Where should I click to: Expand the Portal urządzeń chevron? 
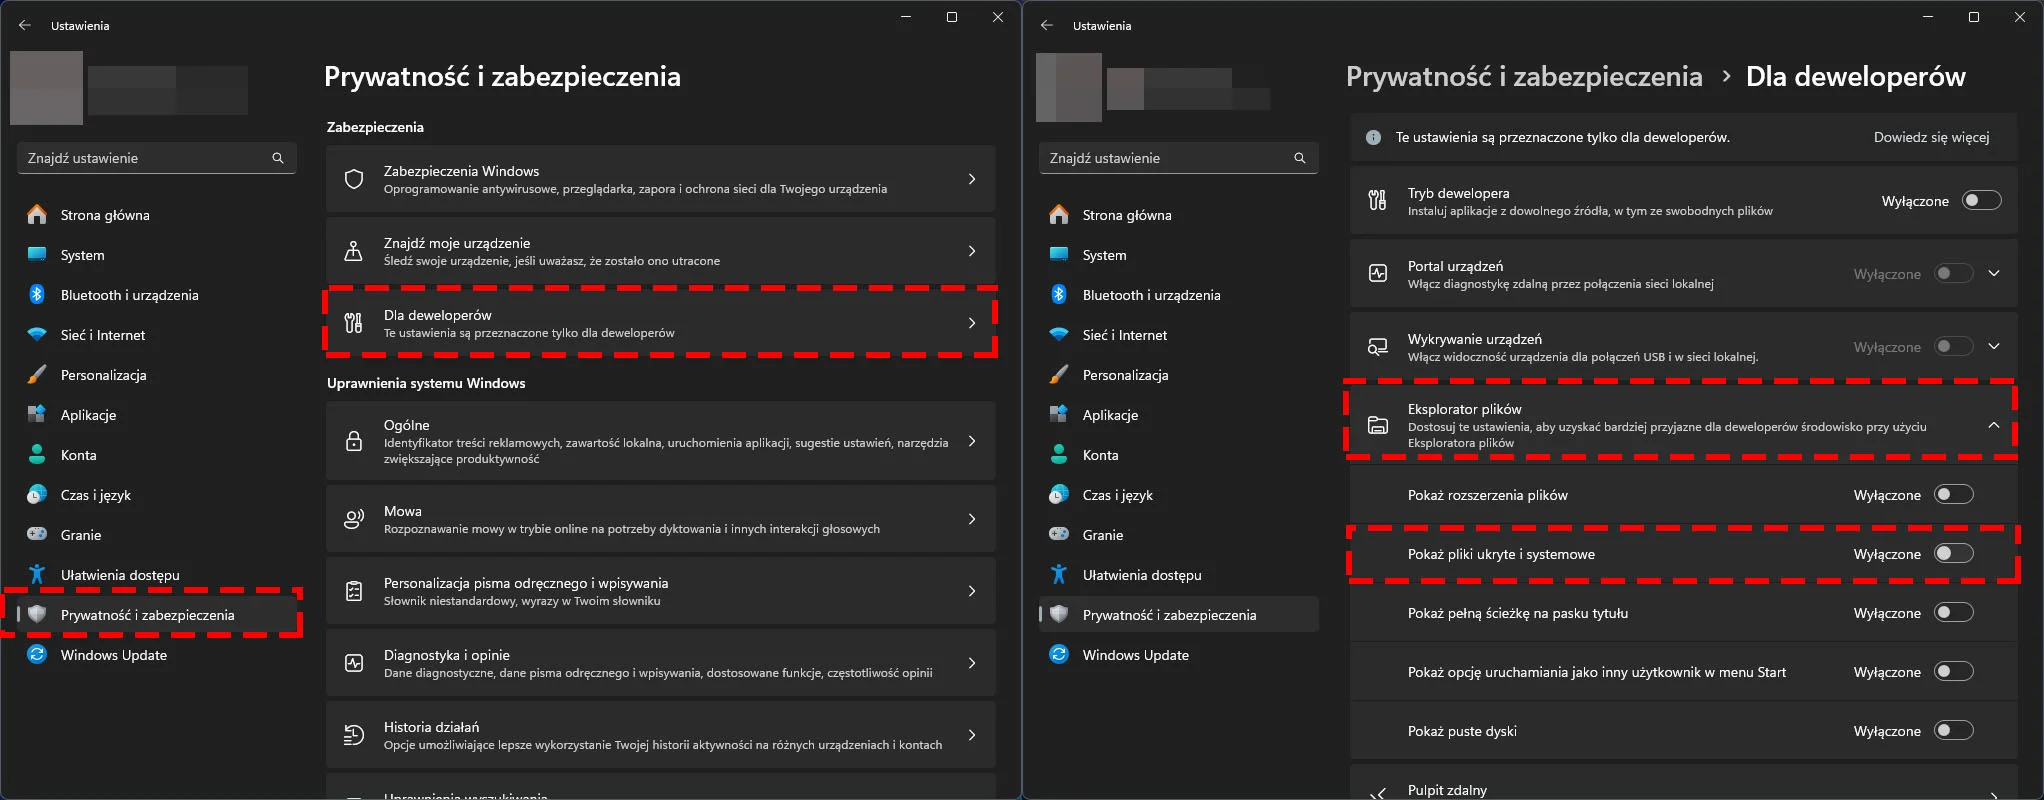click(1994, 273)
